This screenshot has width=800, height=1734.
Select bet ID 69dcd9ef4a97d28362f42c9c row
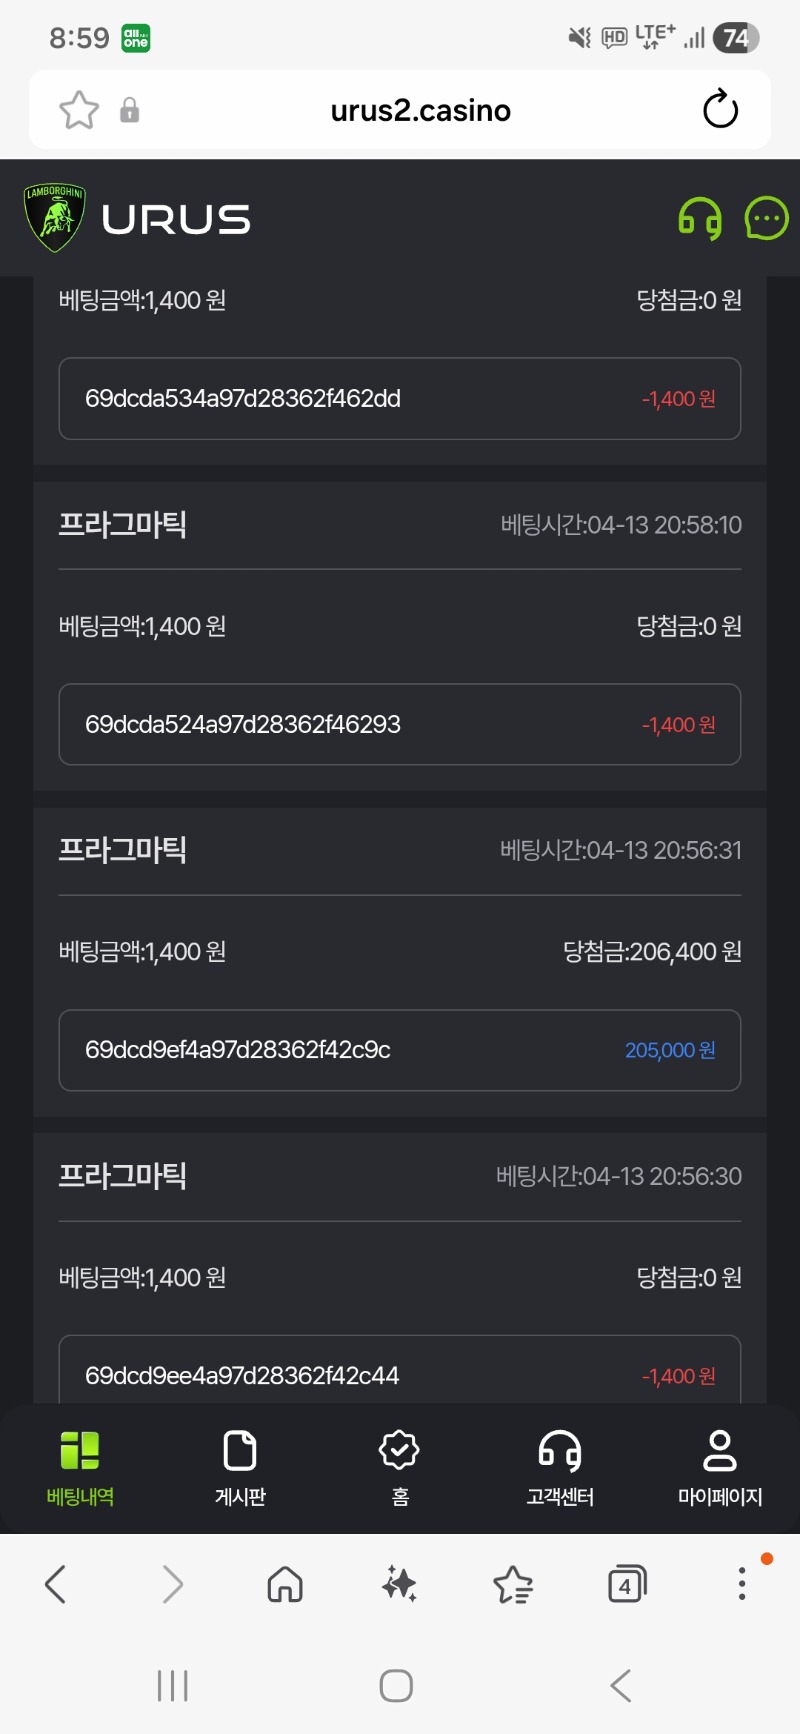coord(399,1050)
